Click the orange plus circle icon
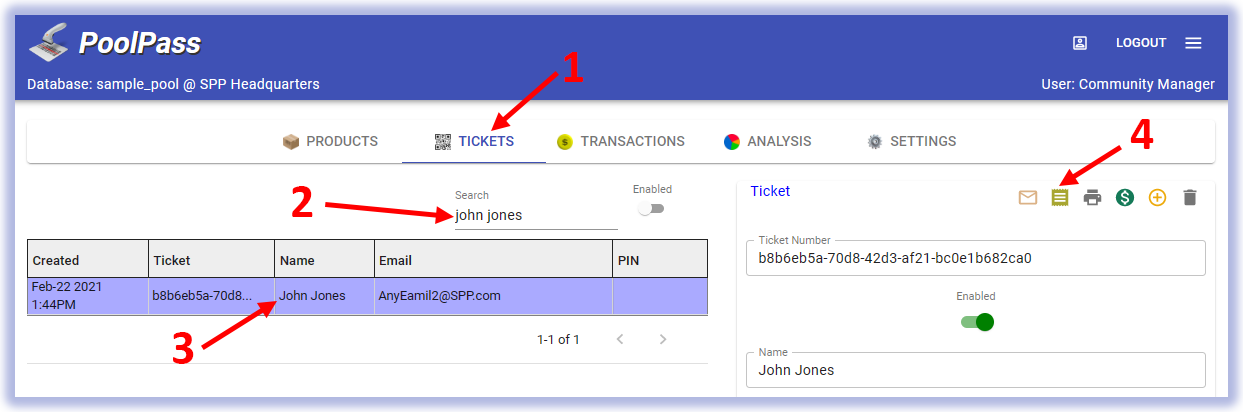 pos(1157,198)
